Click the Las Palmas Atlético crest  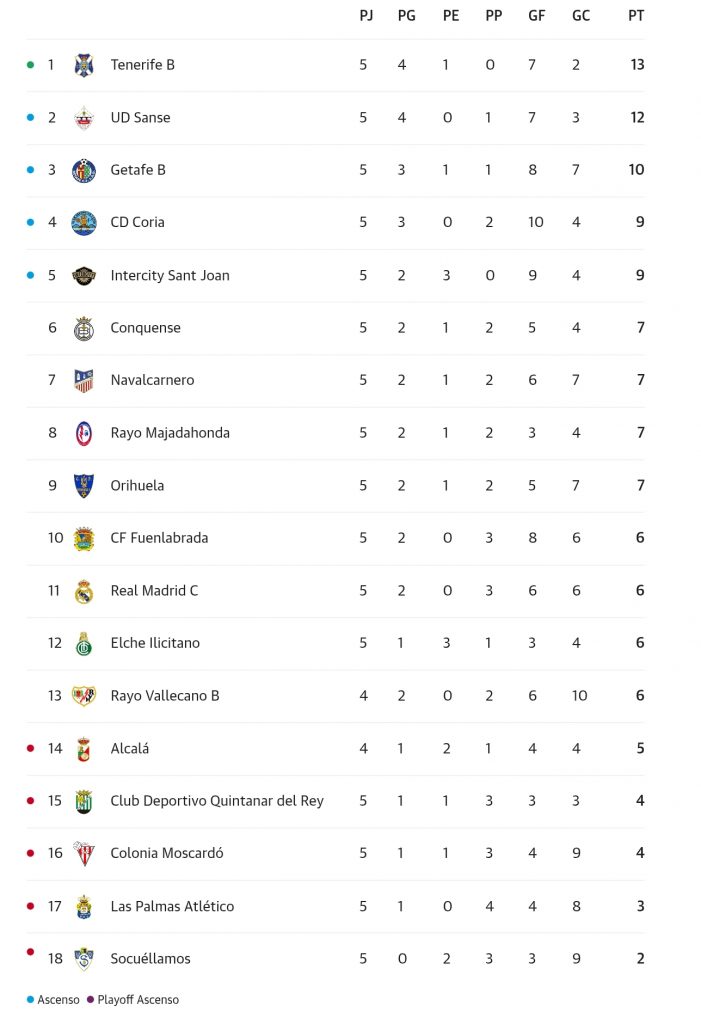click(84, 906)
